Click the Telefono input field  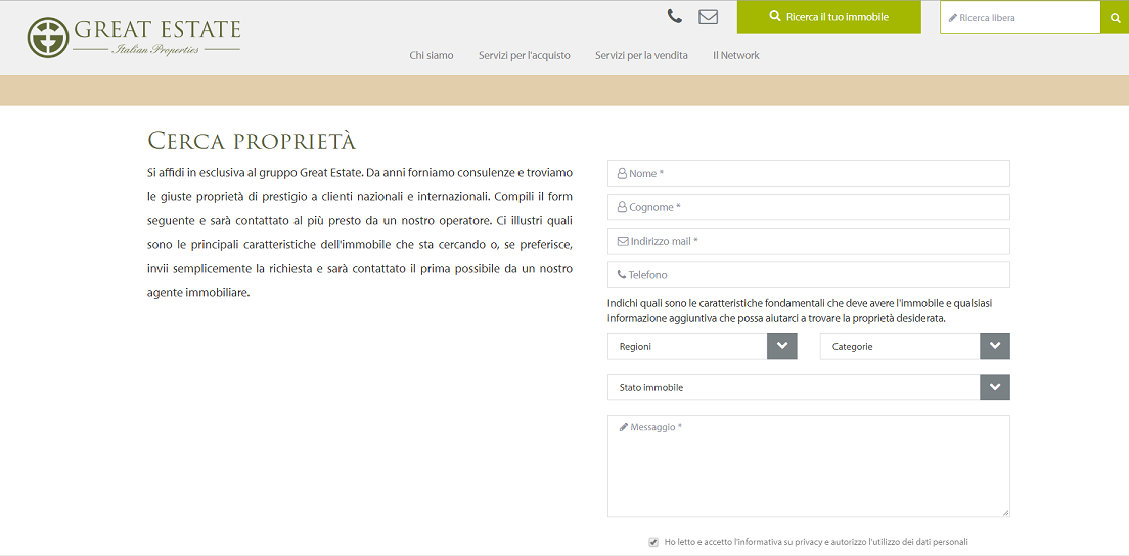point(808,275)
